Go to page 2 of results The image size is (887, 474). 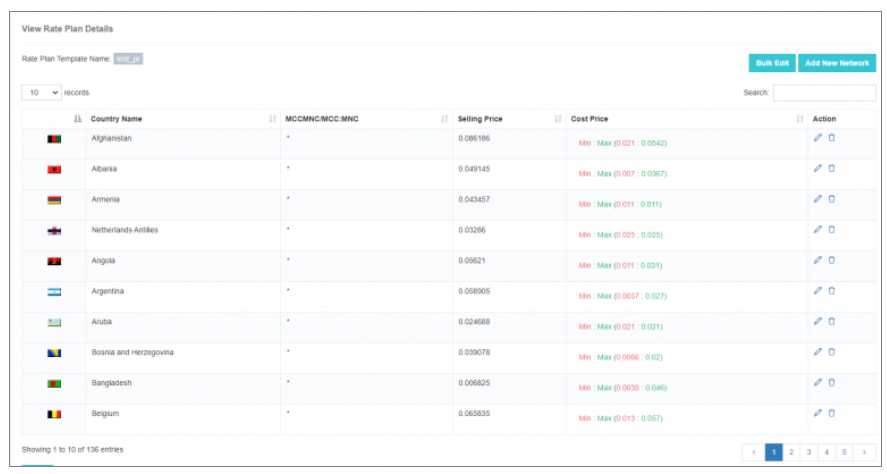coord(790,452)
